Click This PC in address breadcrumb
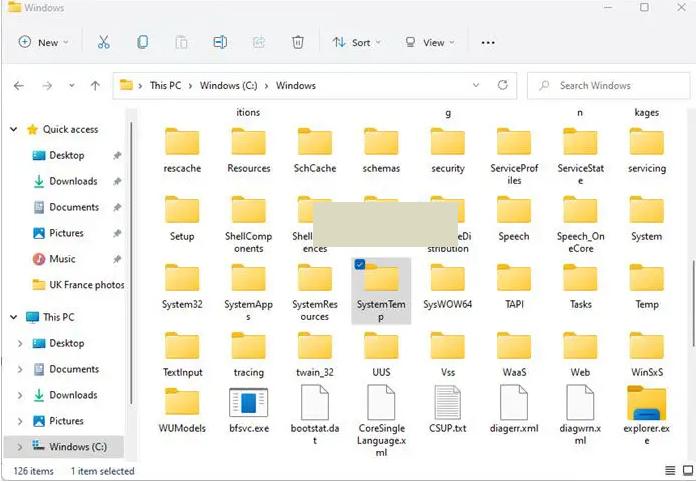 tap(165, 85)
